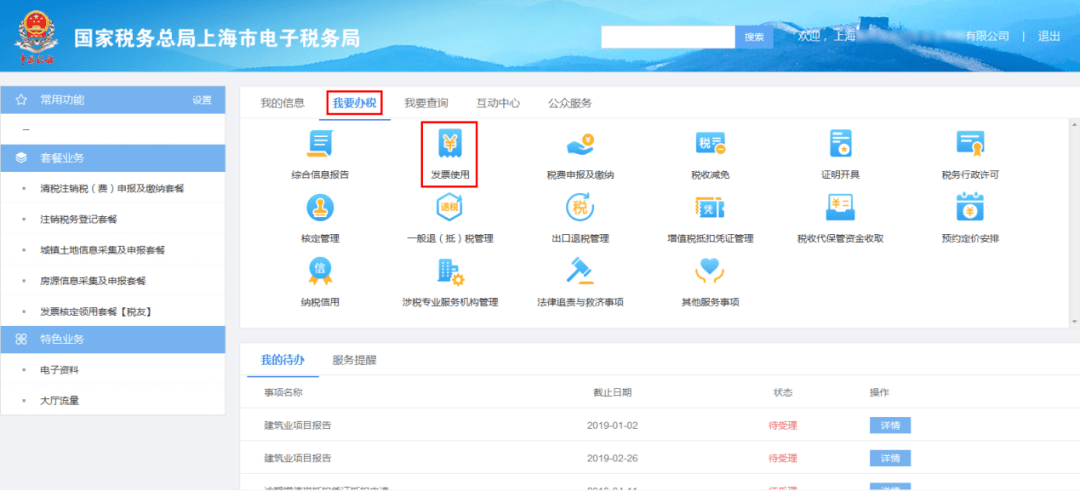
Task: Click the star icon beside 常用功能
Action: [21, 100]
